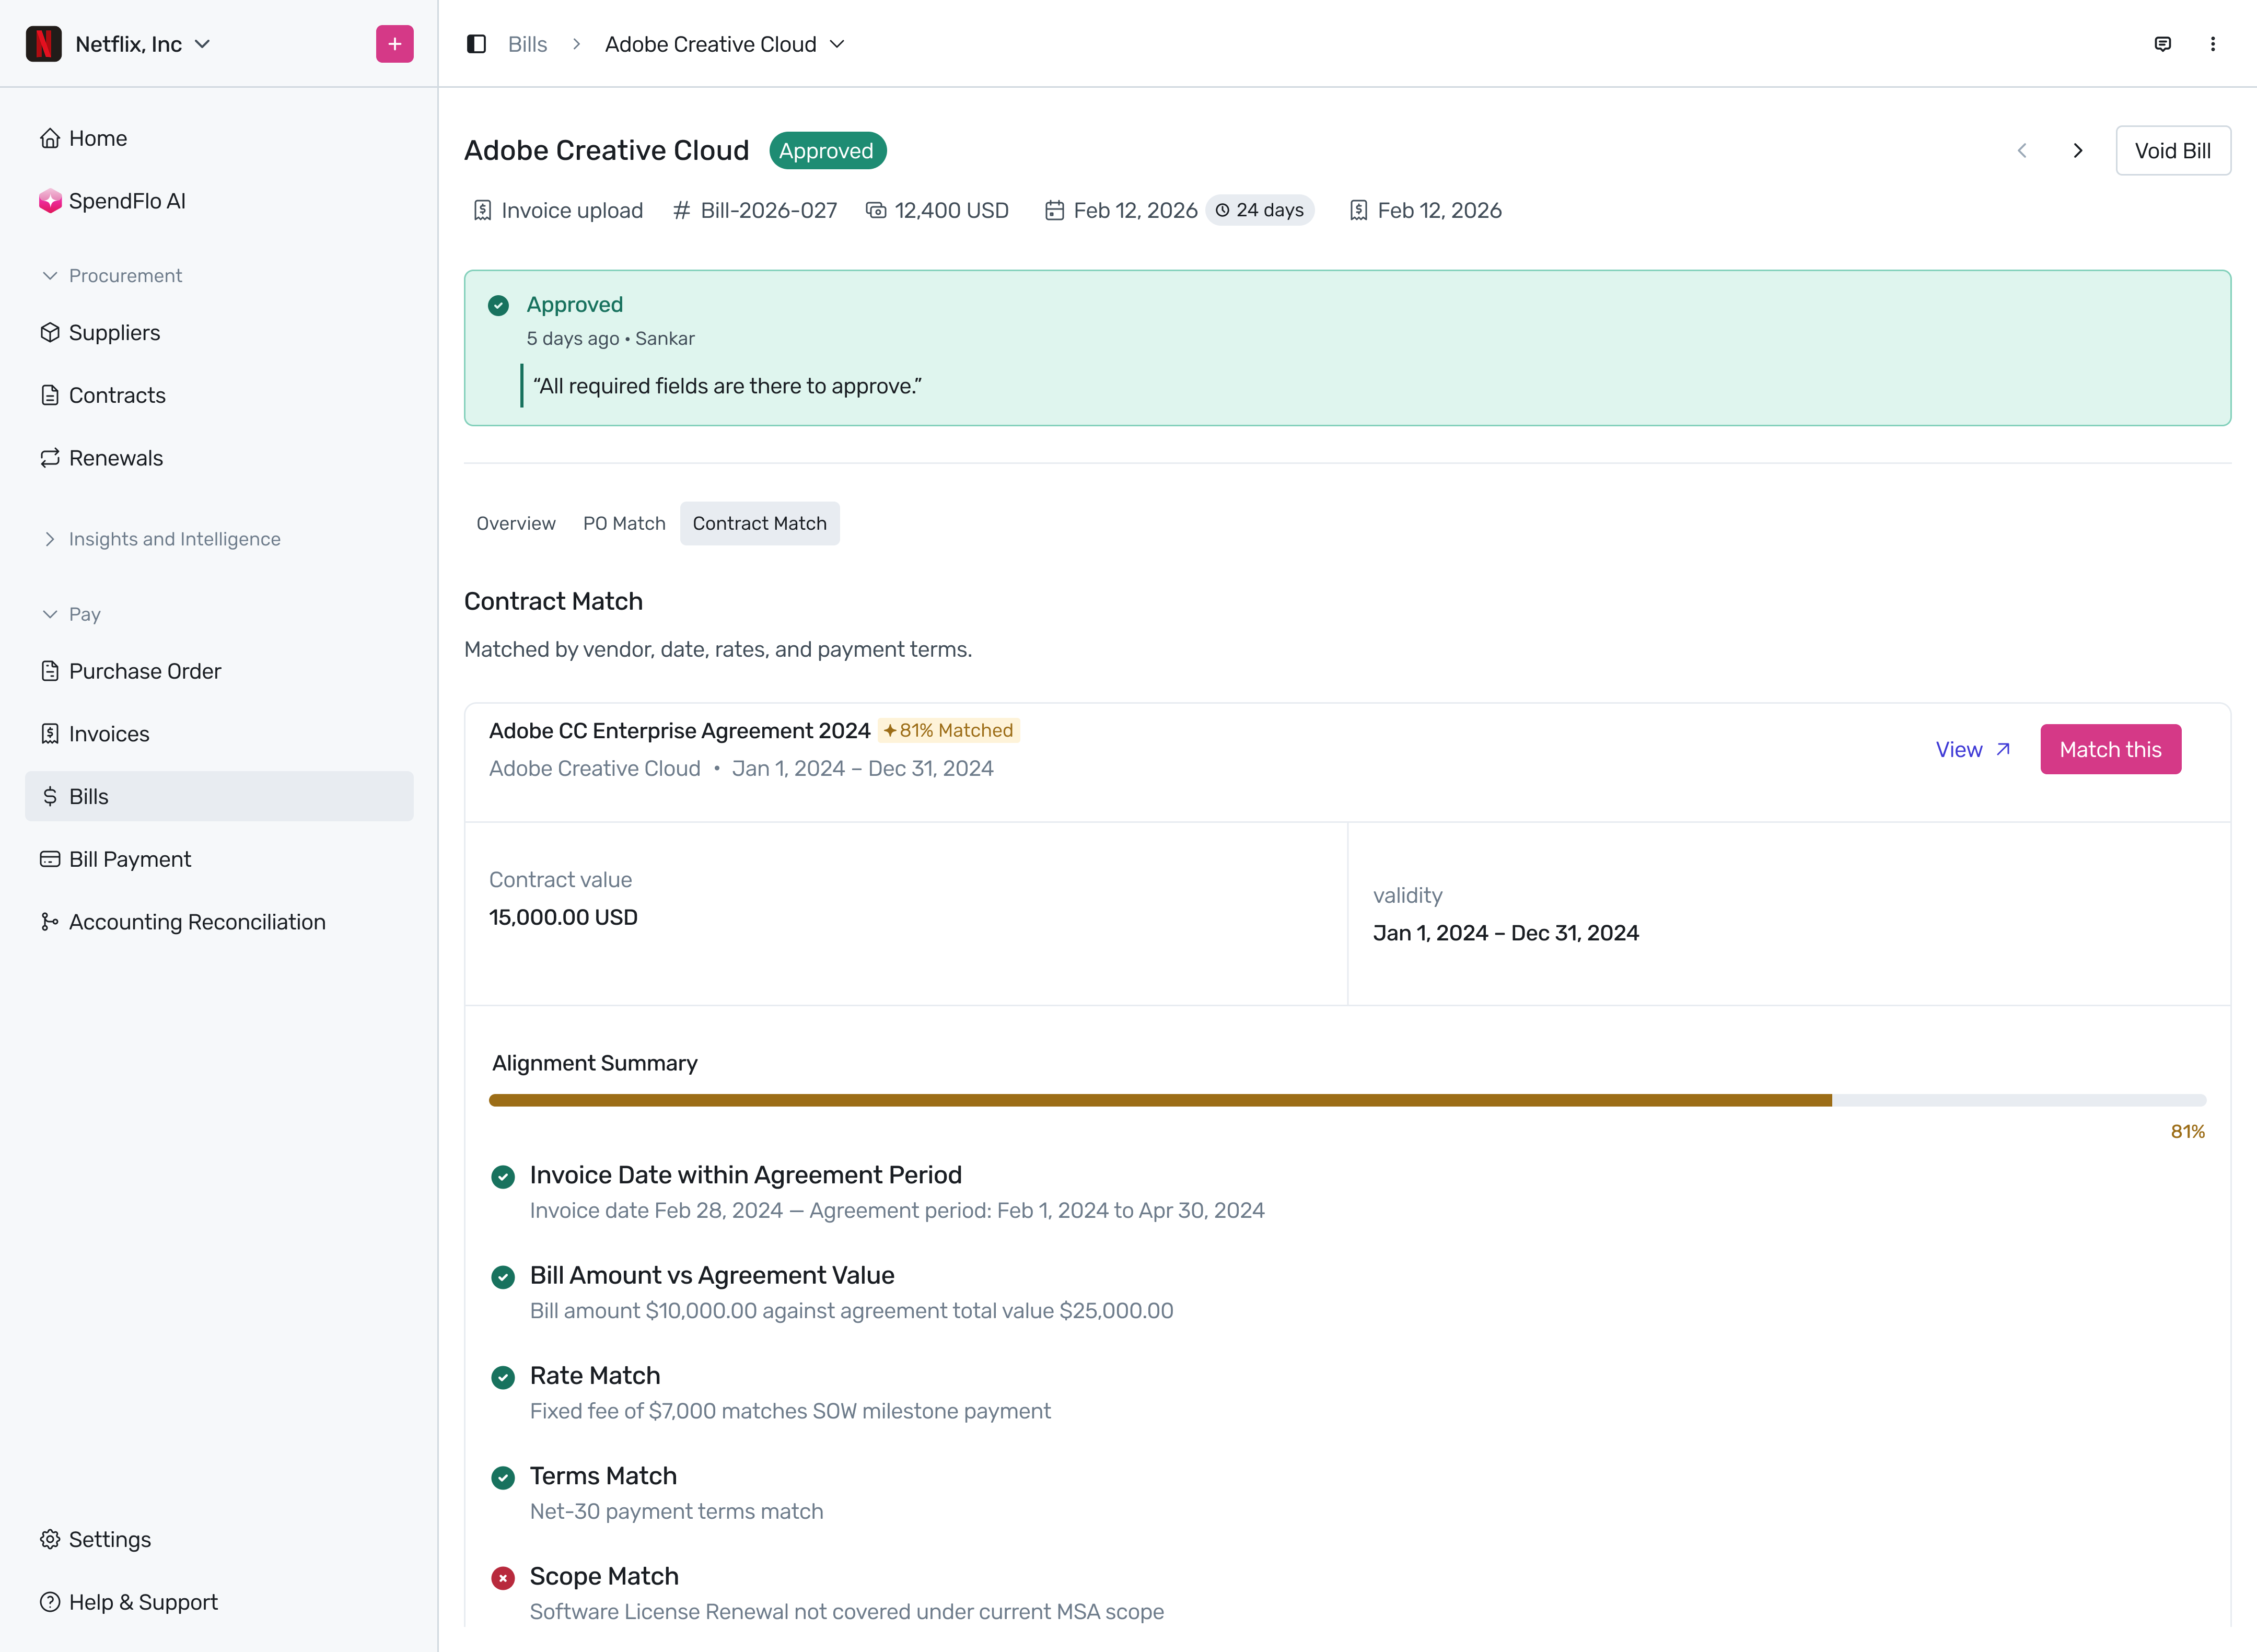Click the amount icon by 12,400 USD
The width and height of the screenshot is (2257, 1652).
[x=876, y=210]
